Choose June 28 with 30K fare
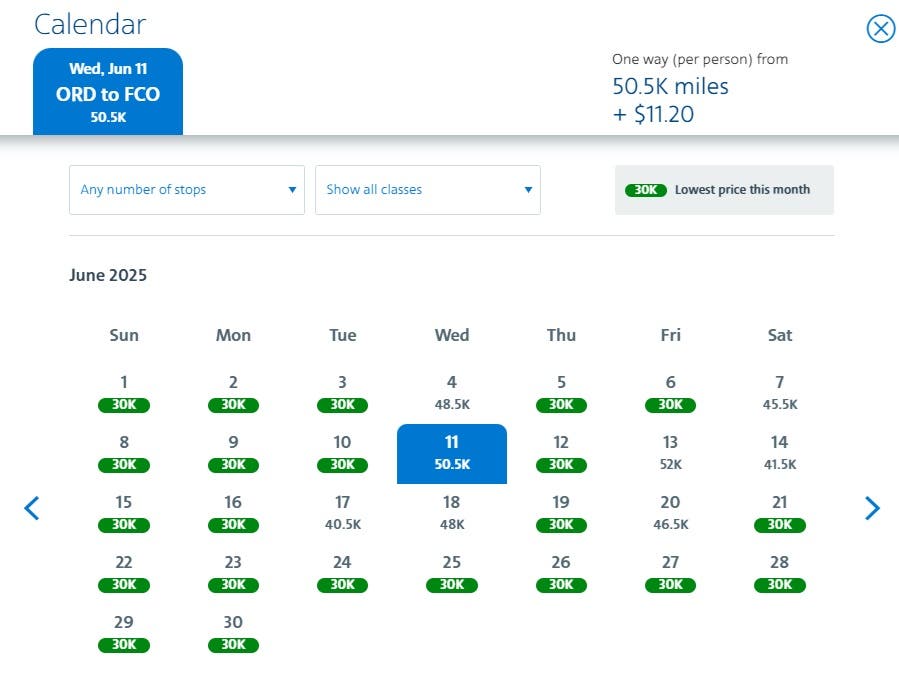The height and width of the screenshot is (675, 899). 780,573
